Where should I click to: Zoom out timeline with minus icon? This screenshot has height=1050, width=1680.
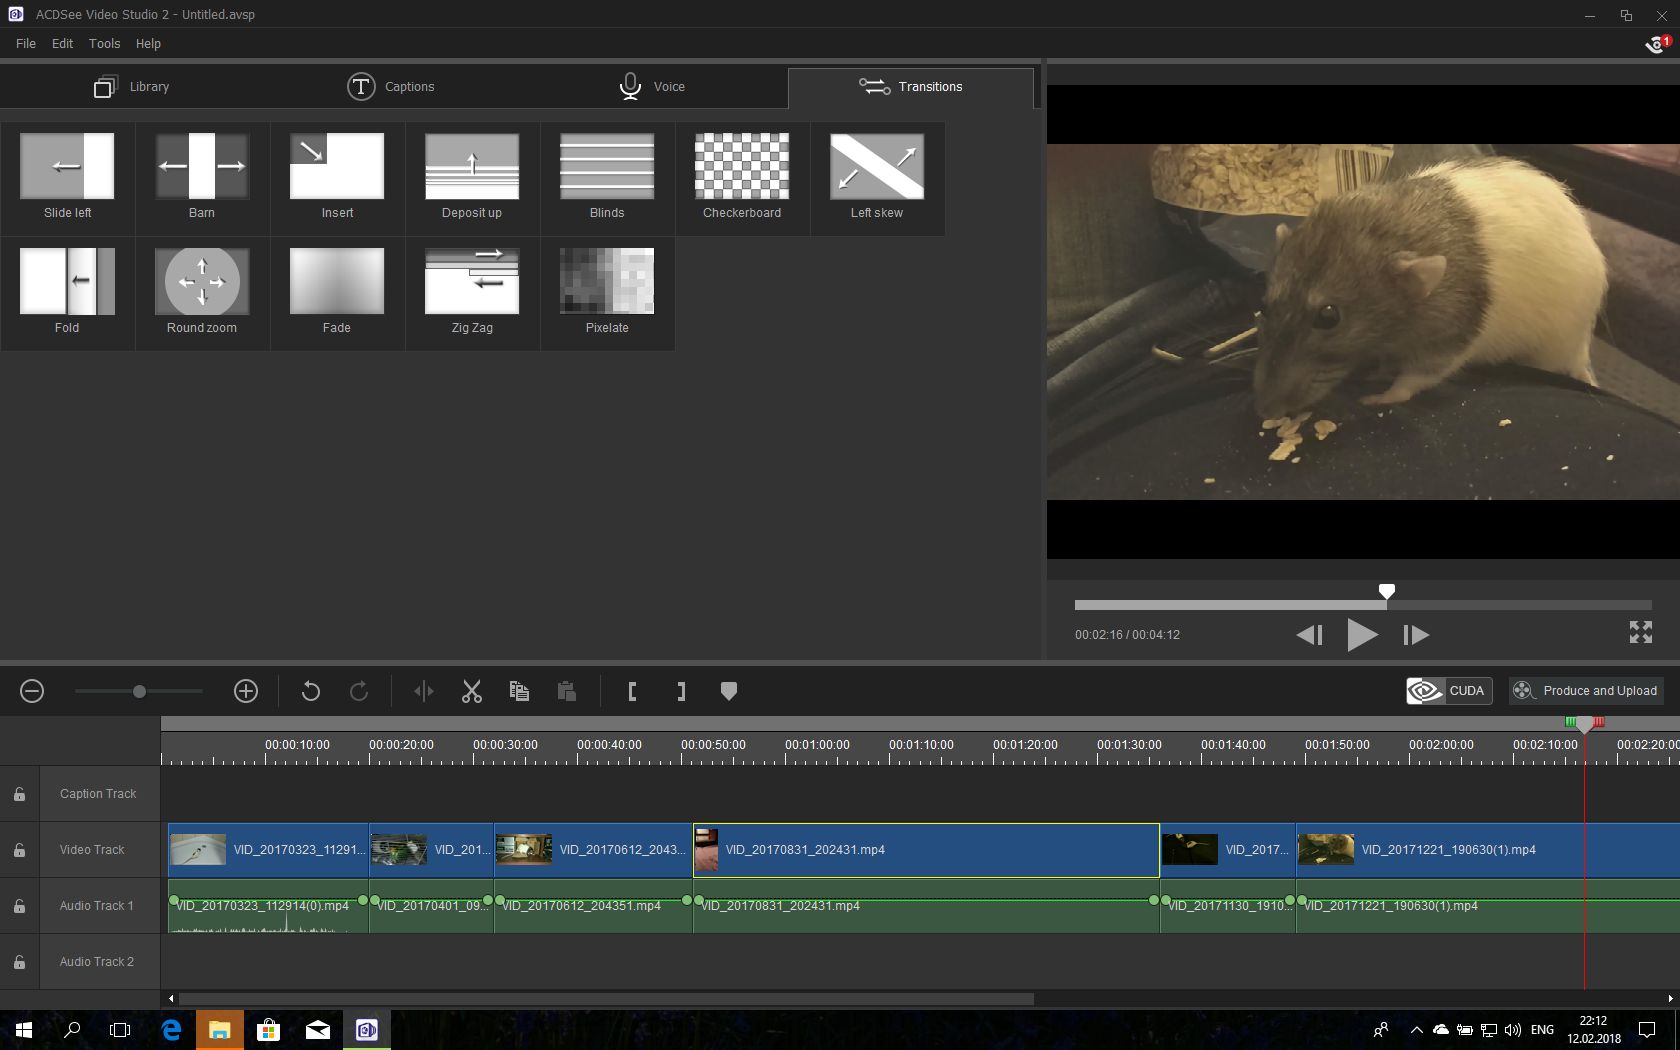click(x=32, y=691)
